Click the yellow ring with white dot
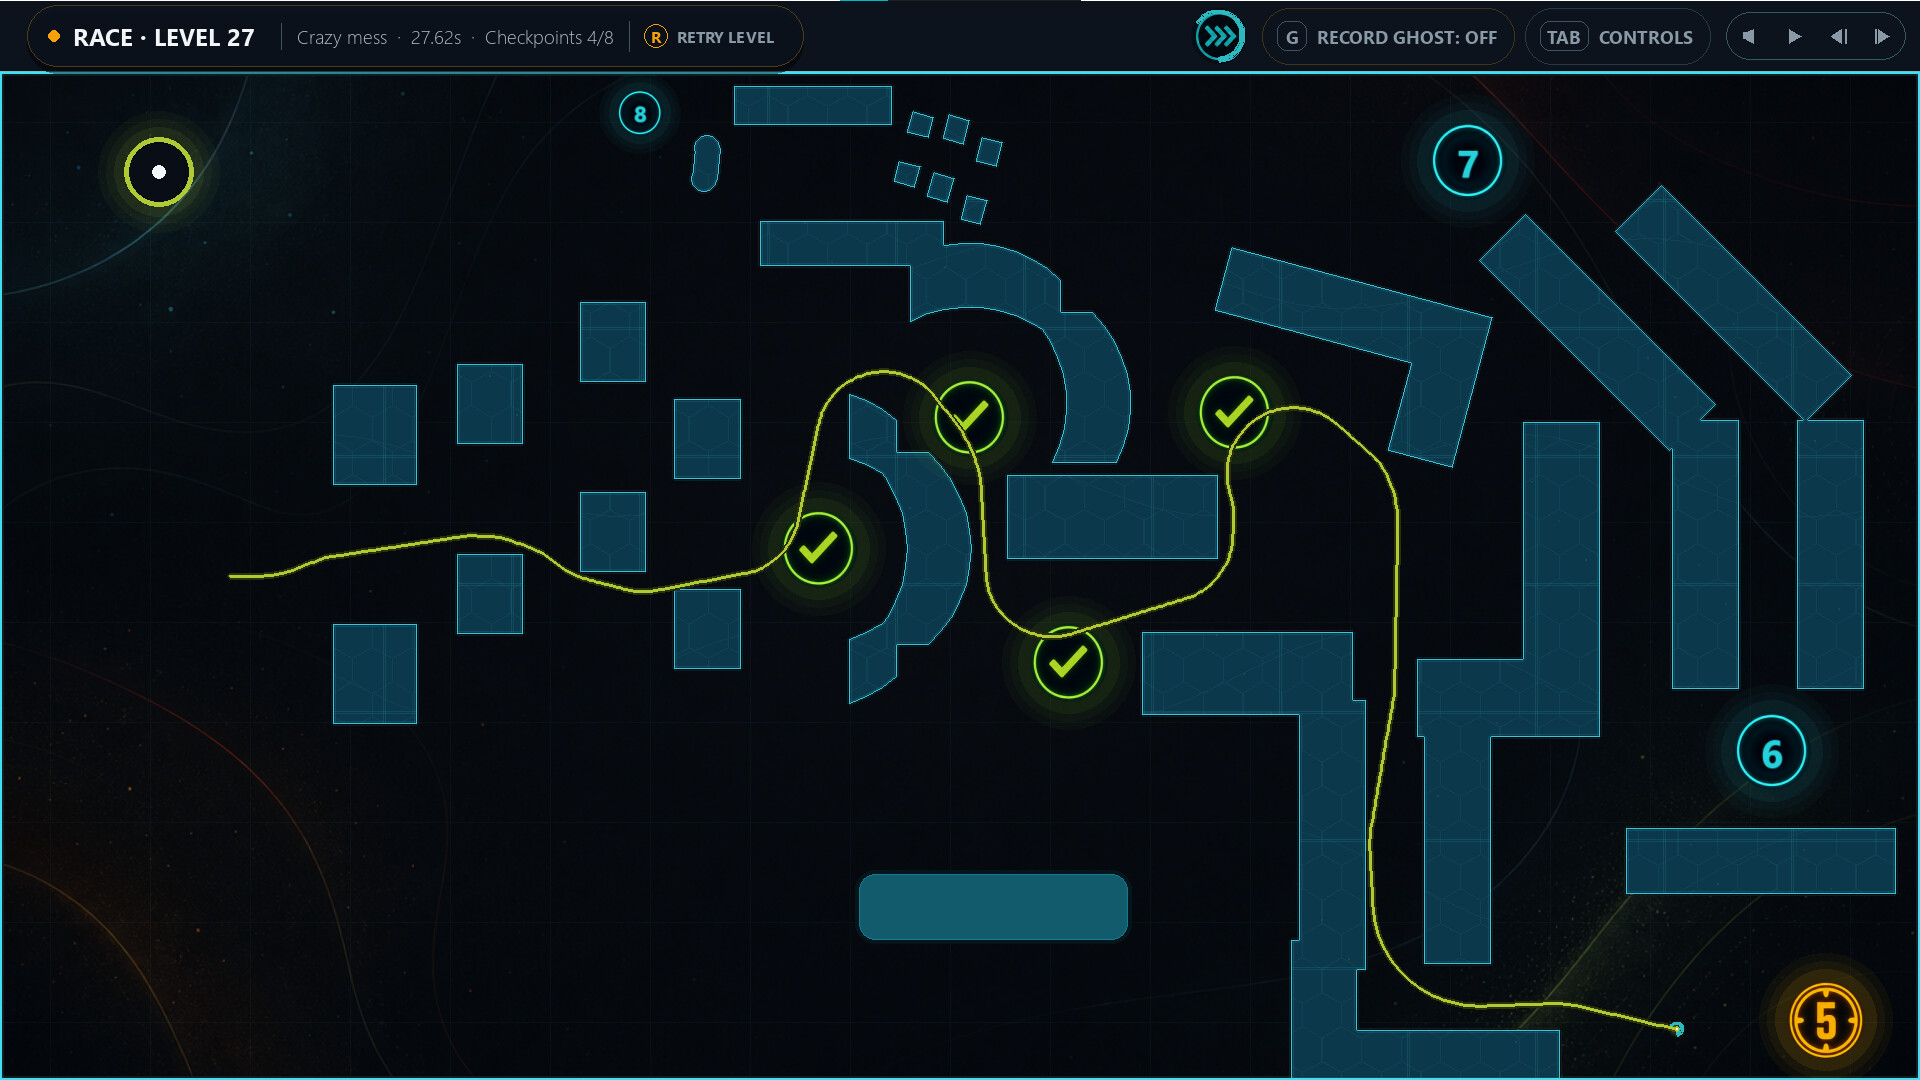The height and width of the screenshot is (1080, 1920). [x=159, y=172]
